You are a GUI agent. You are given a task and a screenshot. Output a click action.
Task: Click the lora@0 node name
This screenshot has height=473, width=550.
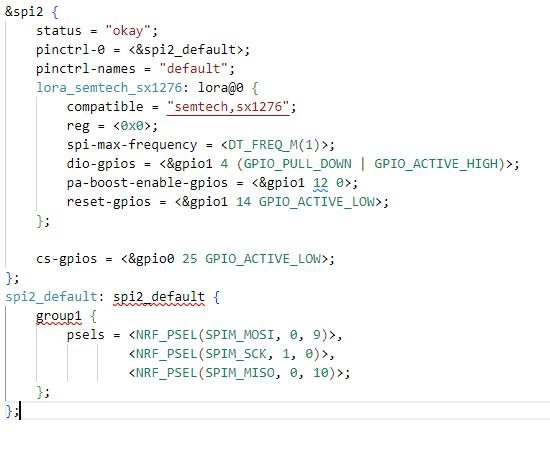[x=220, y=87]
